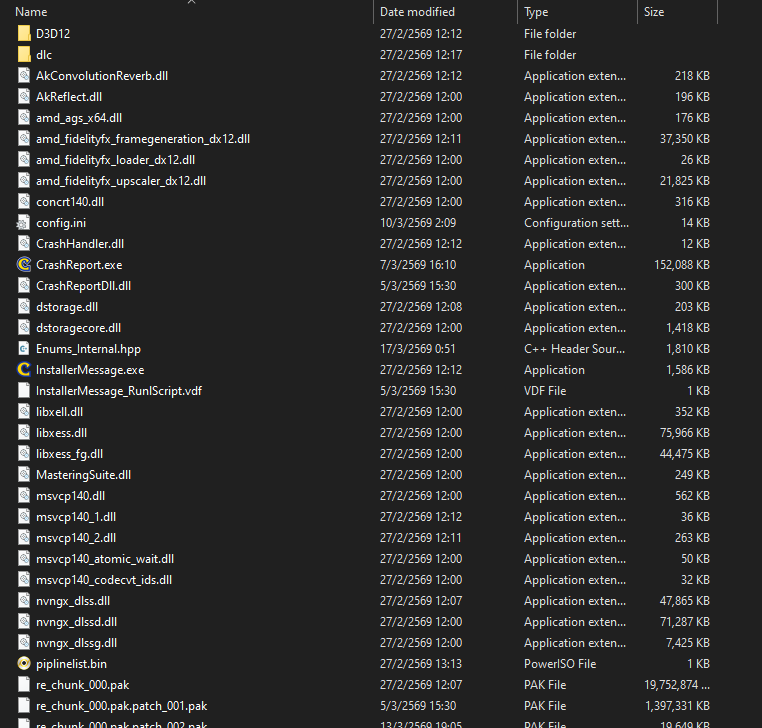This screenshot has width=762, height=728.
Task: Click the Enums_Internal.hpp header file icon
Action: point(25,349)
